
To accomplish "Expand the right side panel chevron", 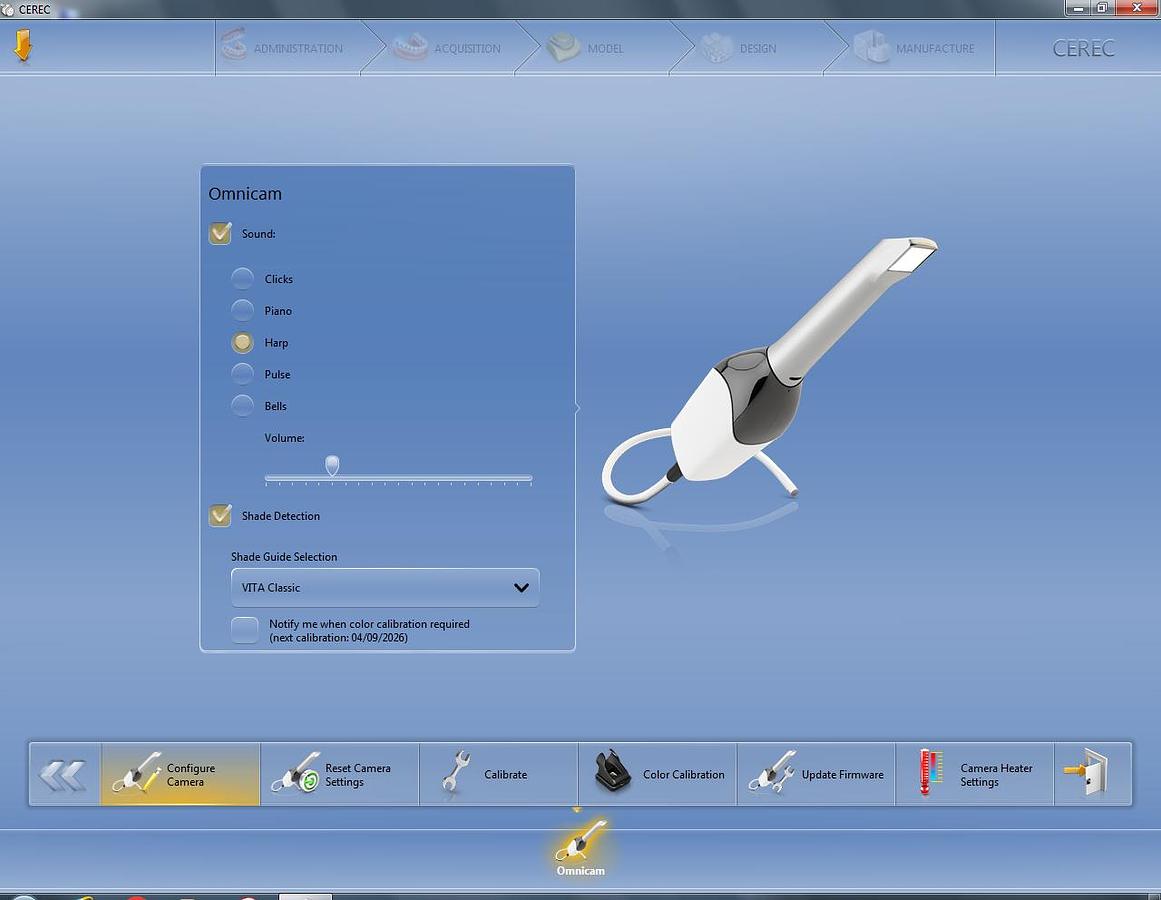I will tap(576, 408).
